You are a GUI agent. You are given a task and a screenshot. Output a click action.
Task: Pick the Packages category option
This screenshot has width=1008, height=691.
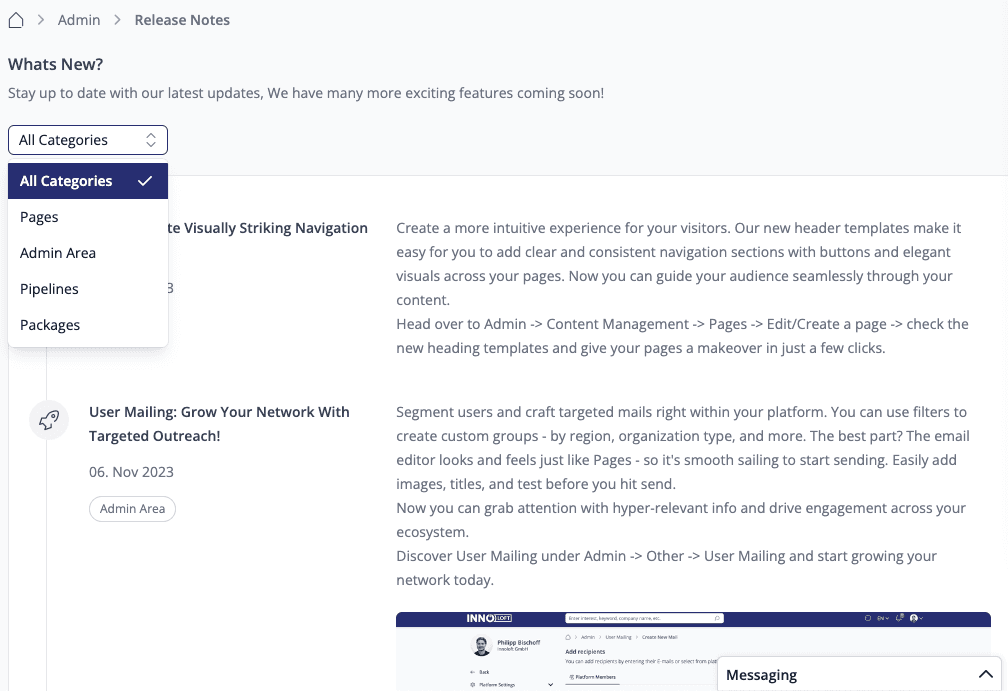tap(50, 325)
